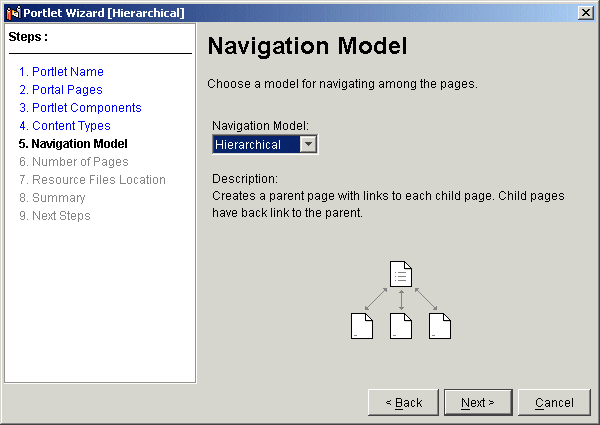This screenshot has height=425, width=600.
Task: Select step 5. Navigation Model
Action: point(73,143)
